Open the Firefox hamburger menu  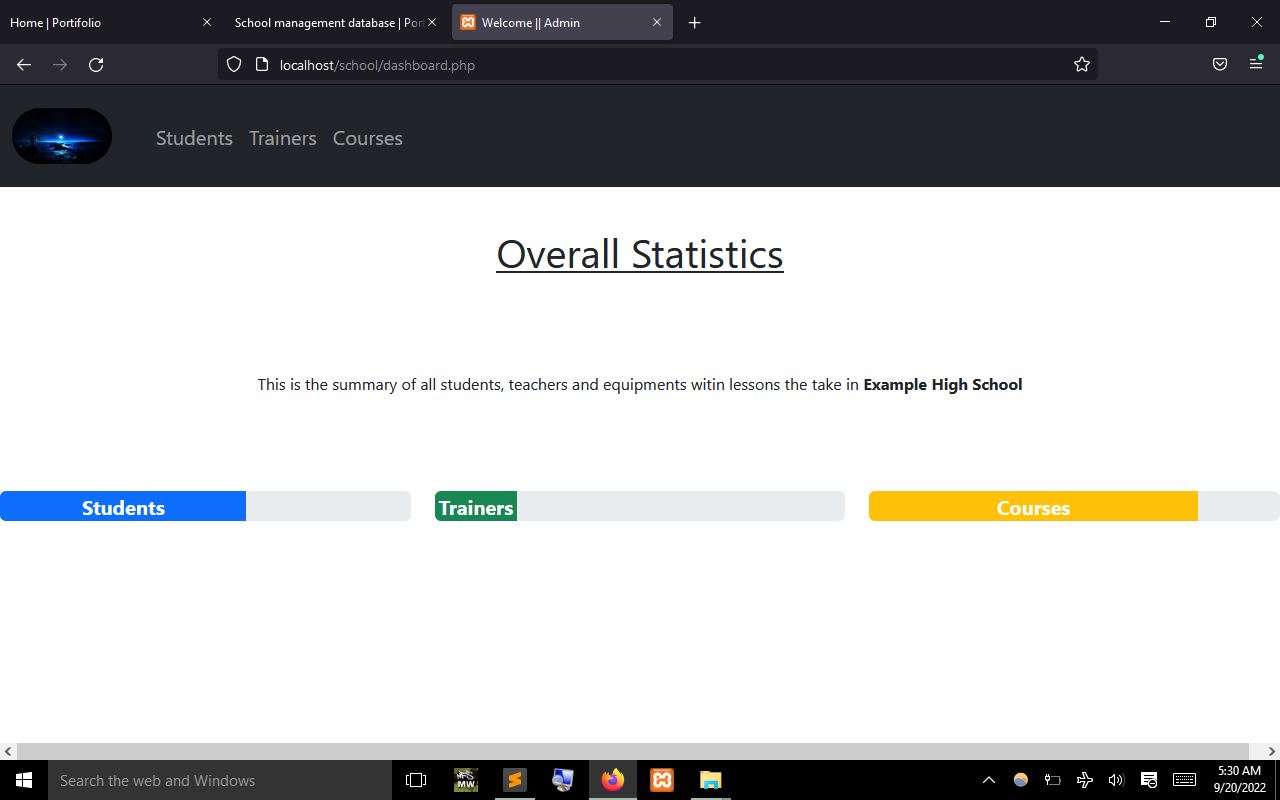[1256, 65]
